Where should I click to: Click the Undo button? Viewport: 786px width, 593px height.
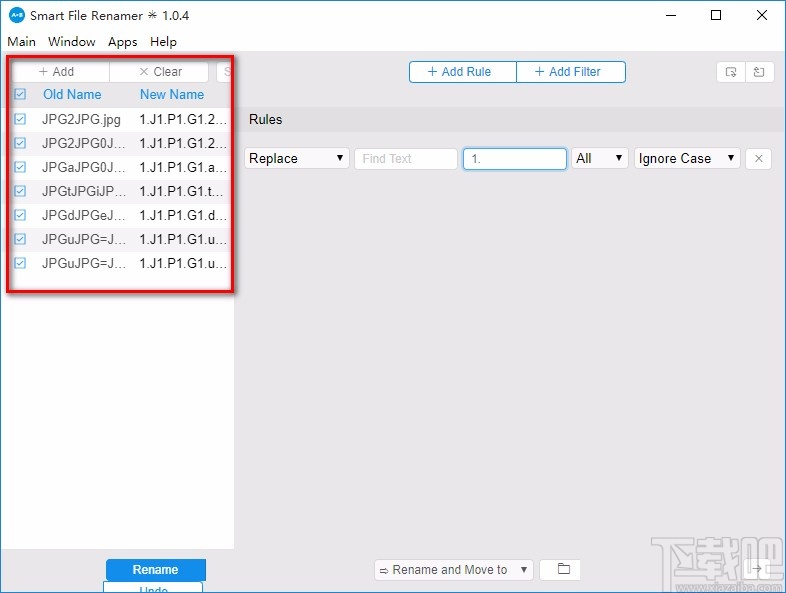tap(153, 587)
